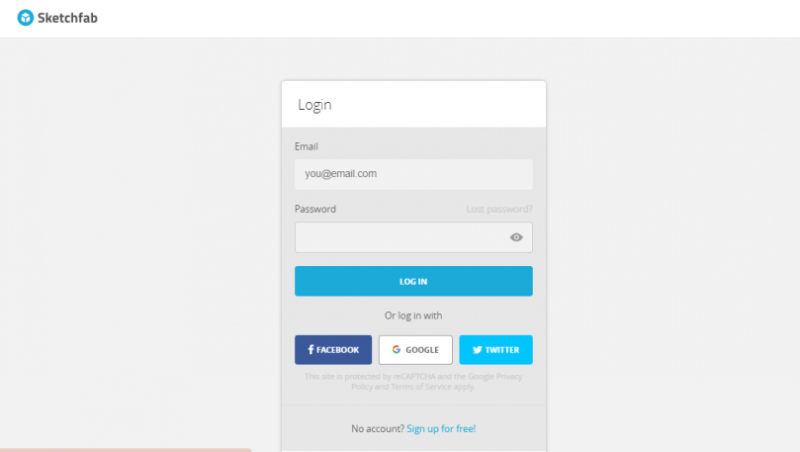The image size is (800, 452).
Task: Click the 'Email' field label
Action: 306,146
